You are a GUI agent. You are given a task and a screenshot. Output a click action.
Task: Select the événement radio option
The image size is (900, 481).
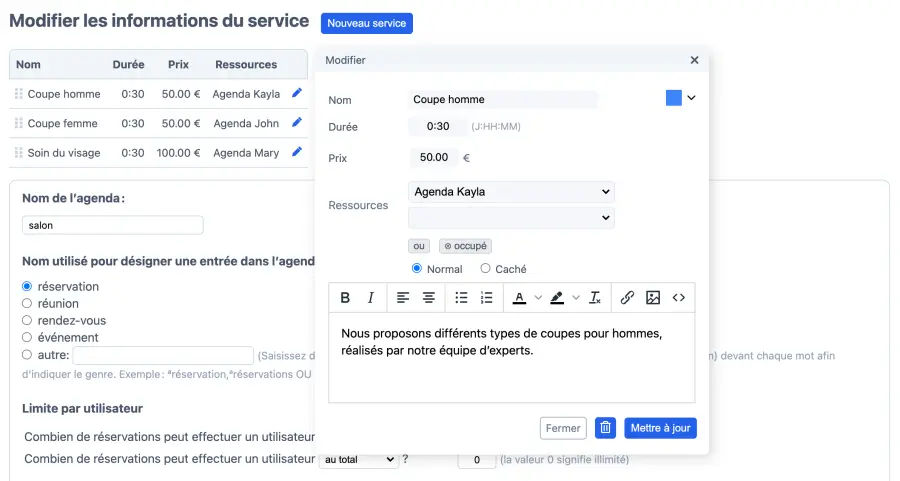point(28,338)
